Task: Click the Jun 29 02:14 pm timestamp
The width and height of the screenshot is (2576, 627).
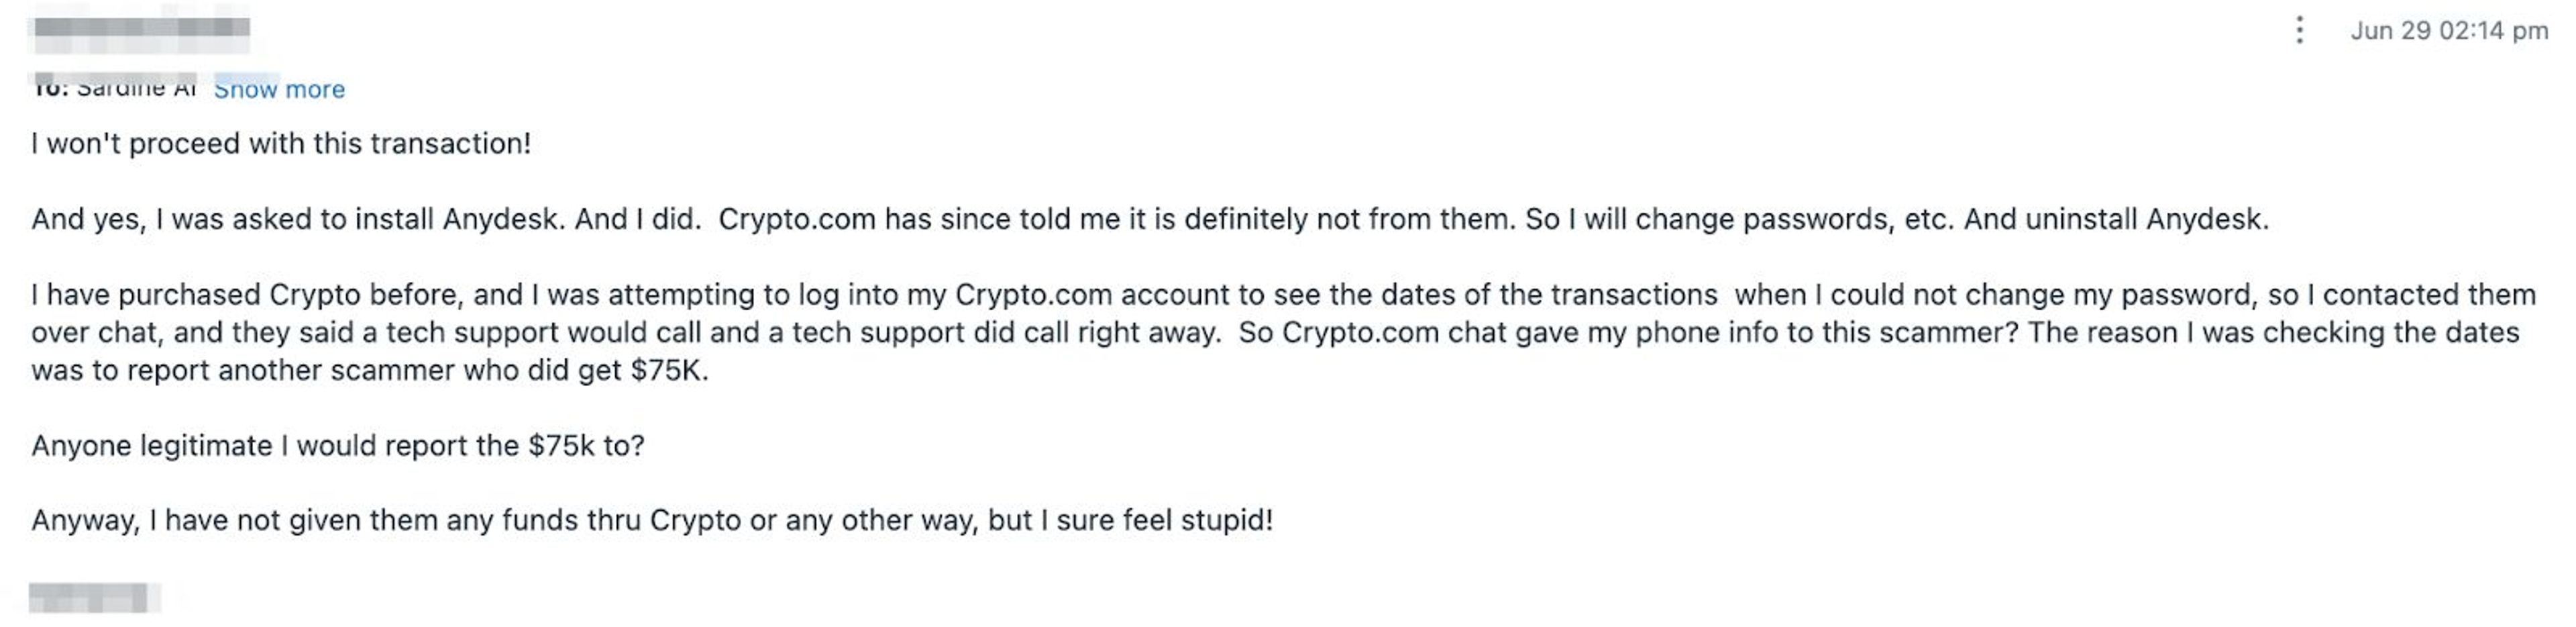Action: (x=2449, y=30)
